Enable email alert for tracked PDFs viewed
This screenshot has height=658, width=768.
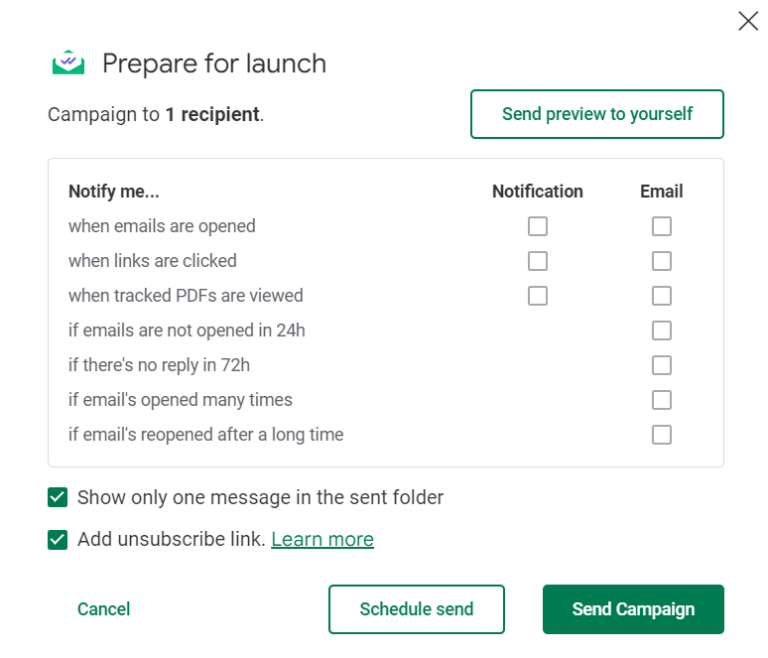click(x=661, y=296)
